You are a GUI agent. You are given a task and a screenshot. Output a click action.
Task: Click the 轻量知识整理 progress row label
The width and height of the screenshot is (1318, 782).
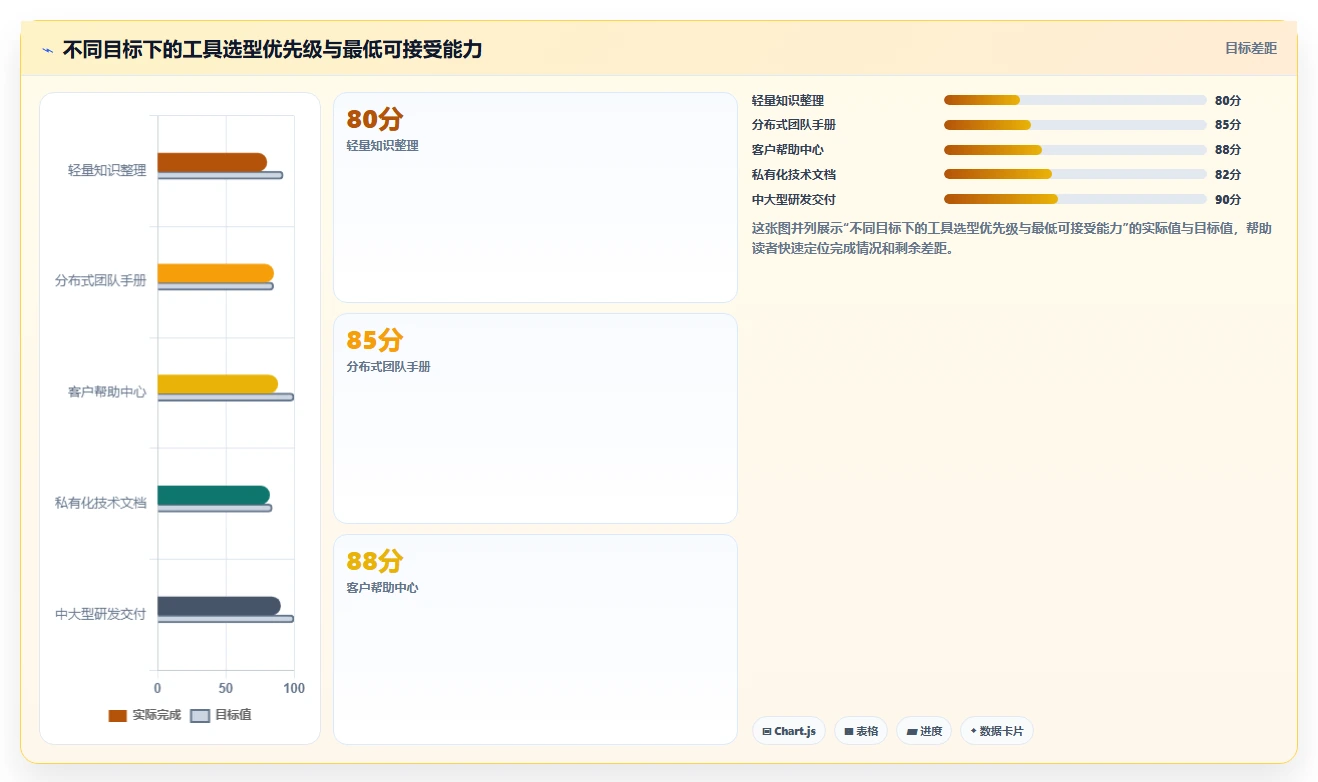pos(788,100)
